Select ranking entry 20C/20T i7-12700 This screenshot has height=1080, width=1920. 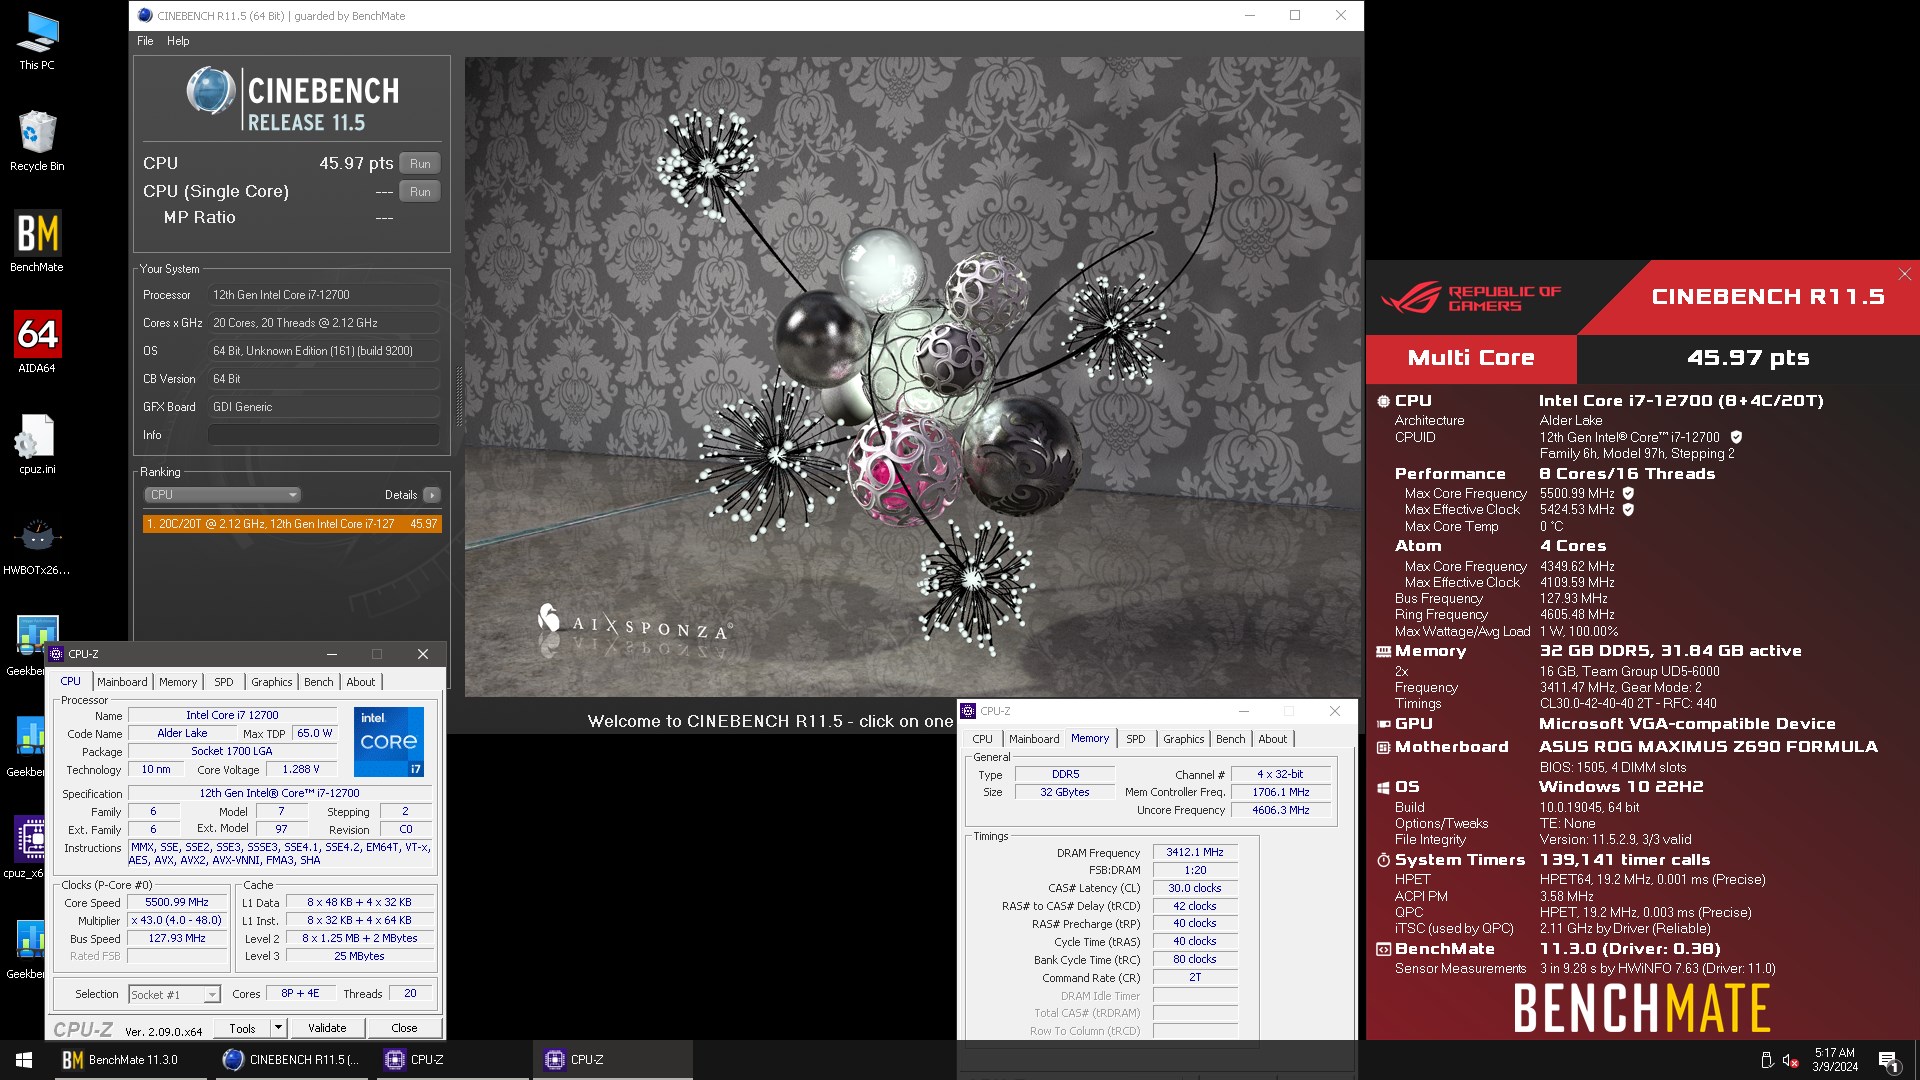[291, 524]
